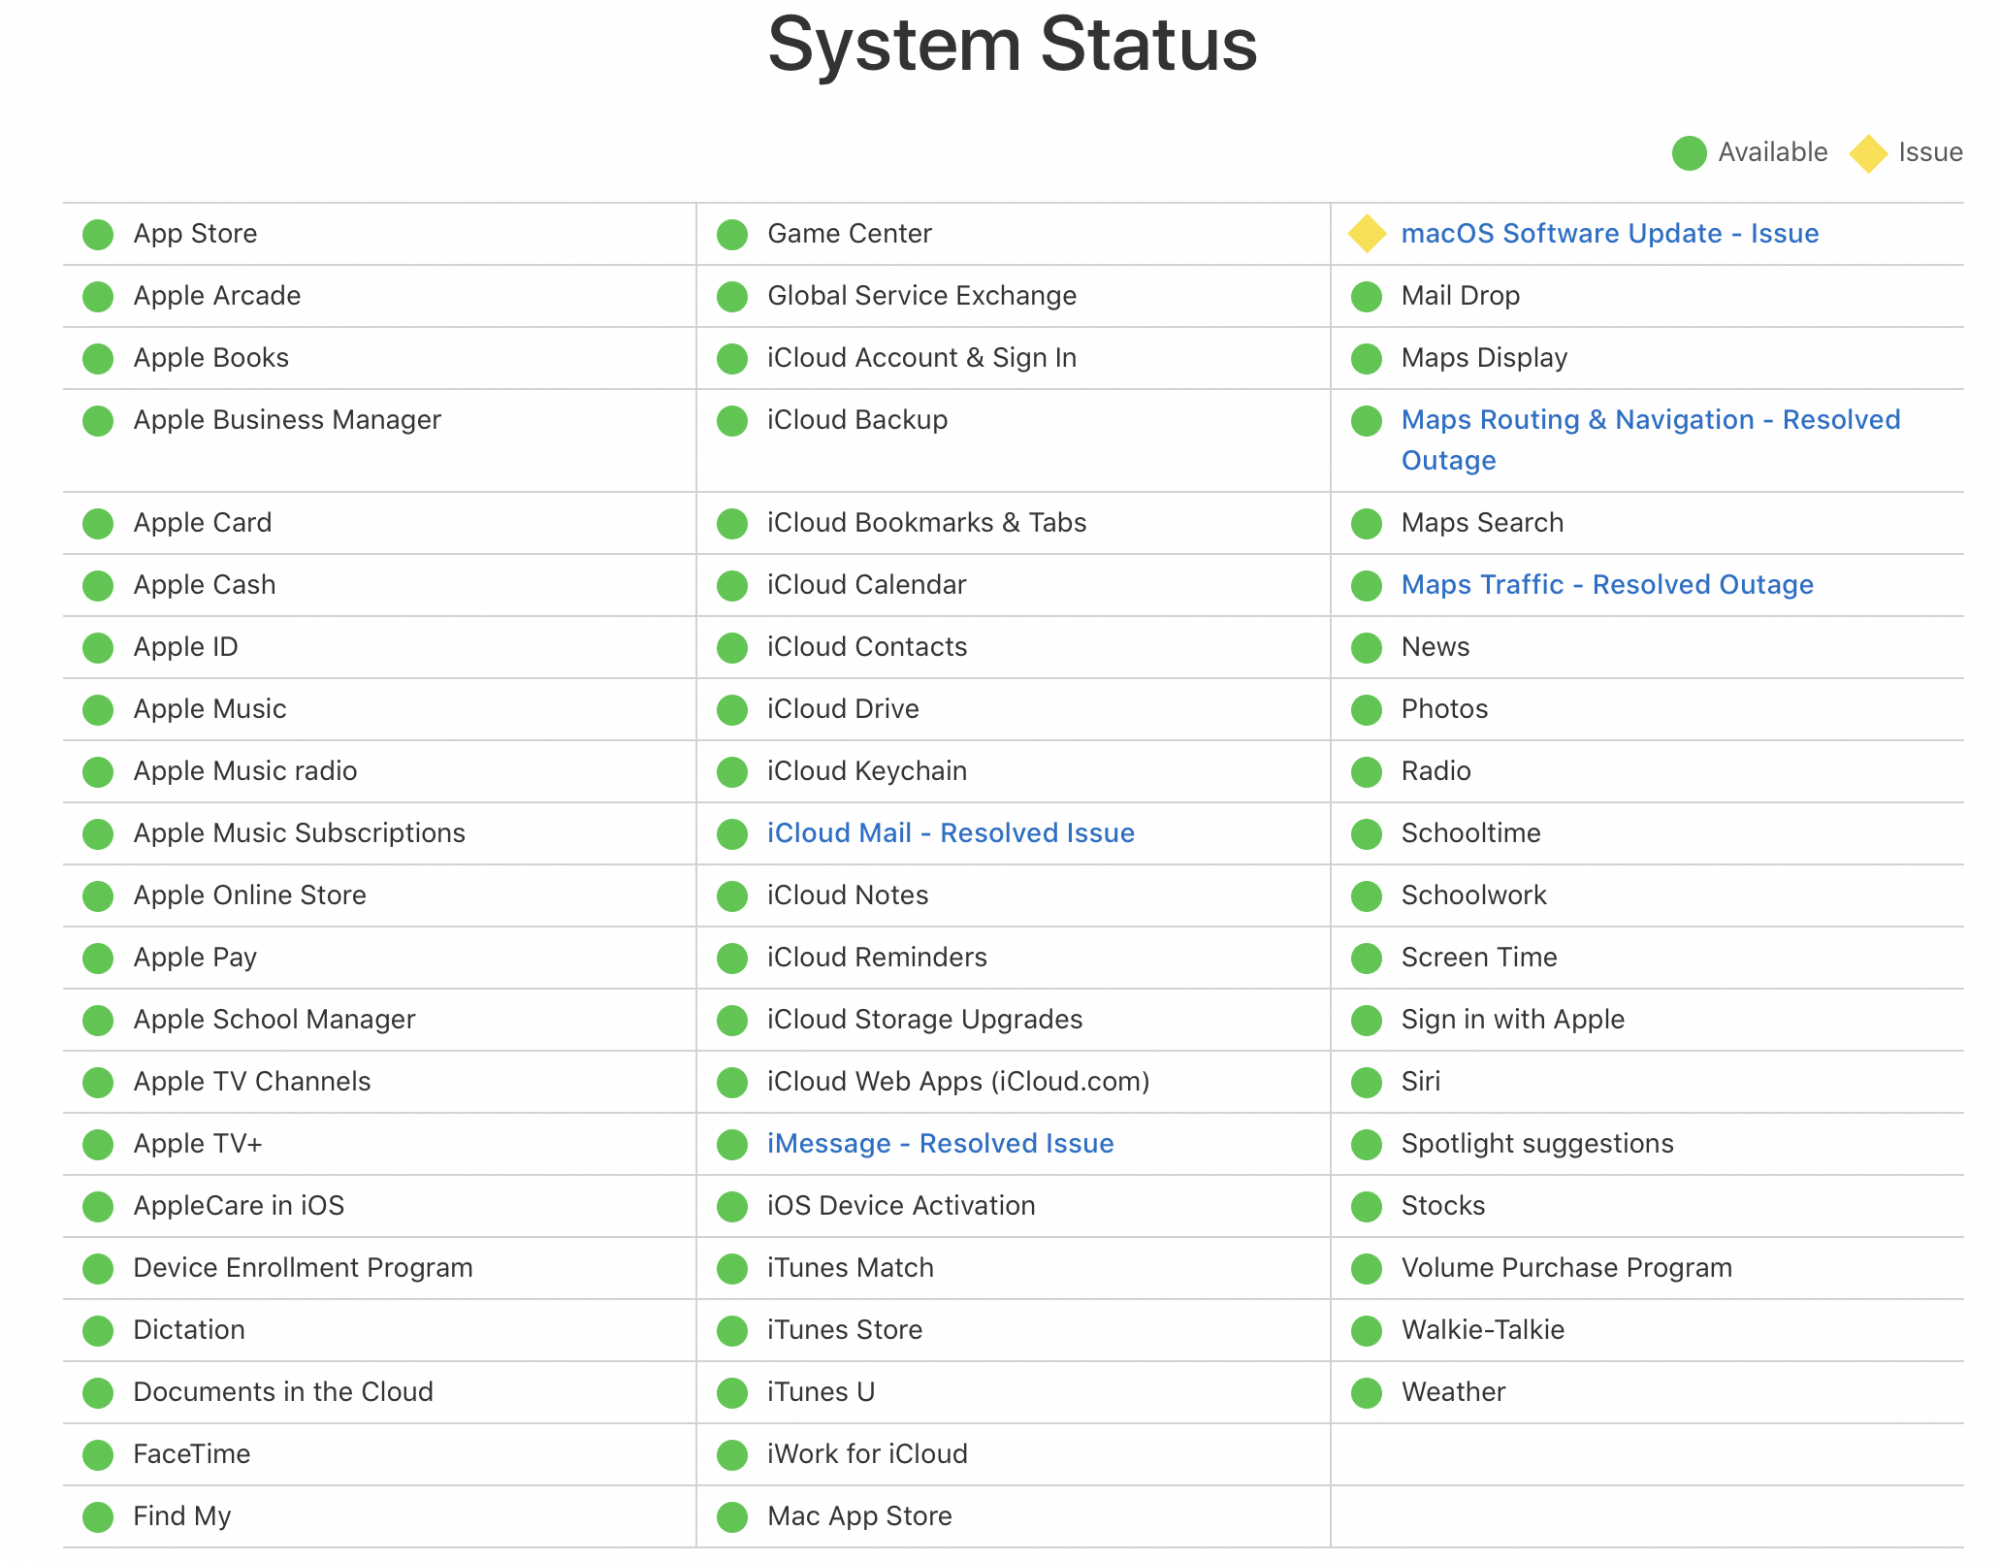Click the Walkie-Talkie service label
Viewport: 2000px width, 1562px height.
click(1482, 1330)
